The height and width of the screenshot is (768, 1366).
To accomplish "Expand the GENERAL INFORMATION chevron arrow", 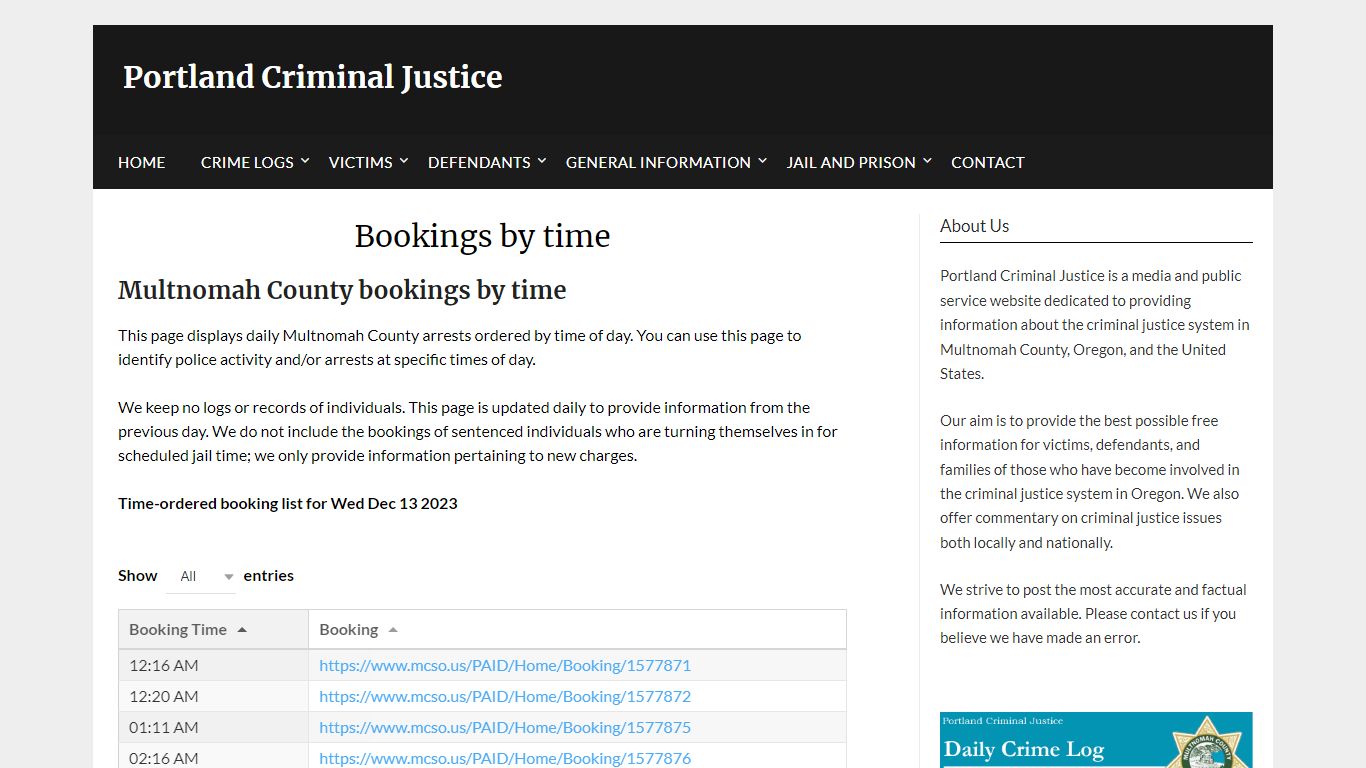I will click(761, 161).
